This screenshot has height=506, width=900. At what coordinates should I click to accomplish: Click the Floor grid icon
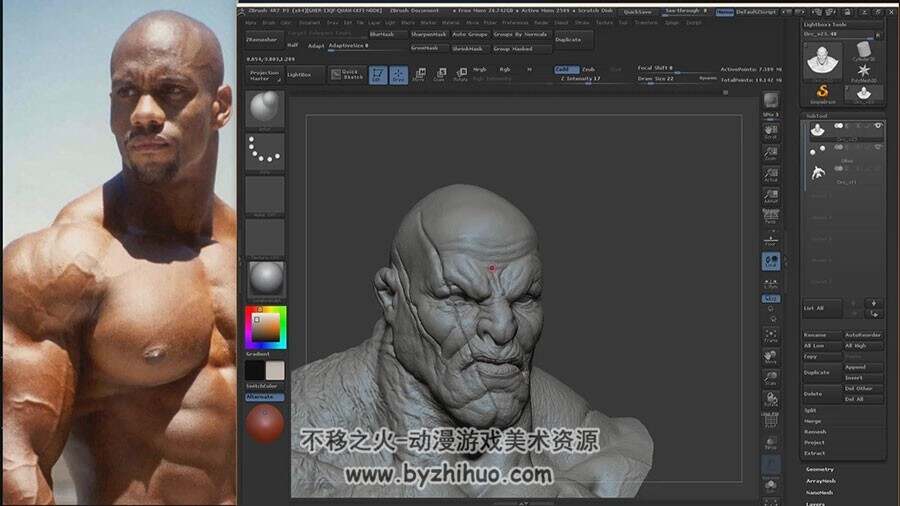click(x=770, y=239)
